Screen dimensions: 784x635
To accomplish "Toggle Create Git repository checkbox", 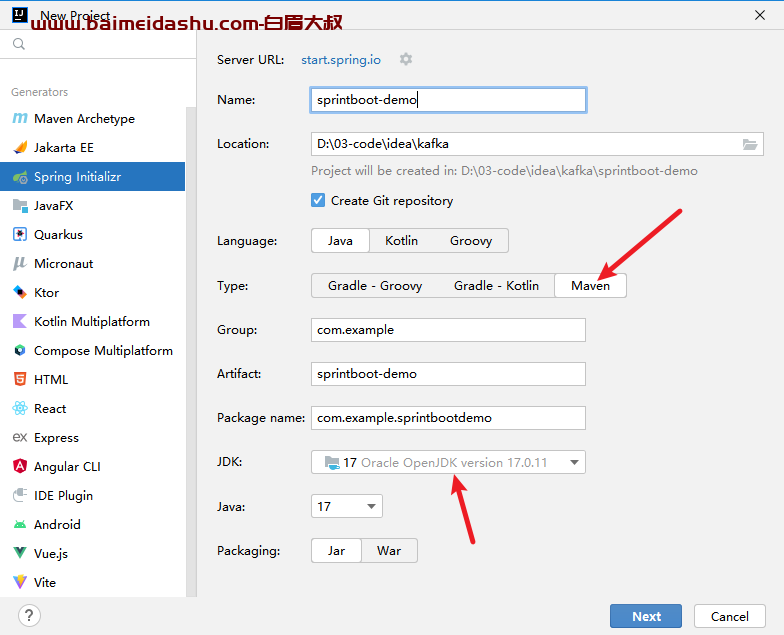I will tap(318, 200).
